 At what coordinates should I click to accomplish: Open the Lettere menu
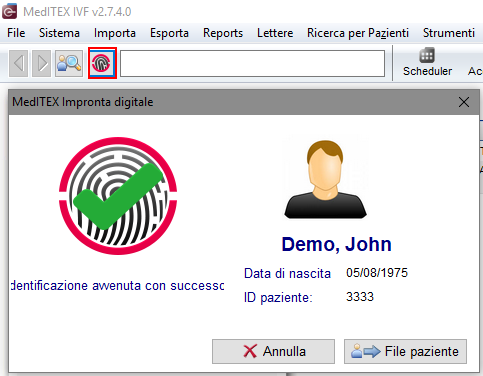[275, 33]
